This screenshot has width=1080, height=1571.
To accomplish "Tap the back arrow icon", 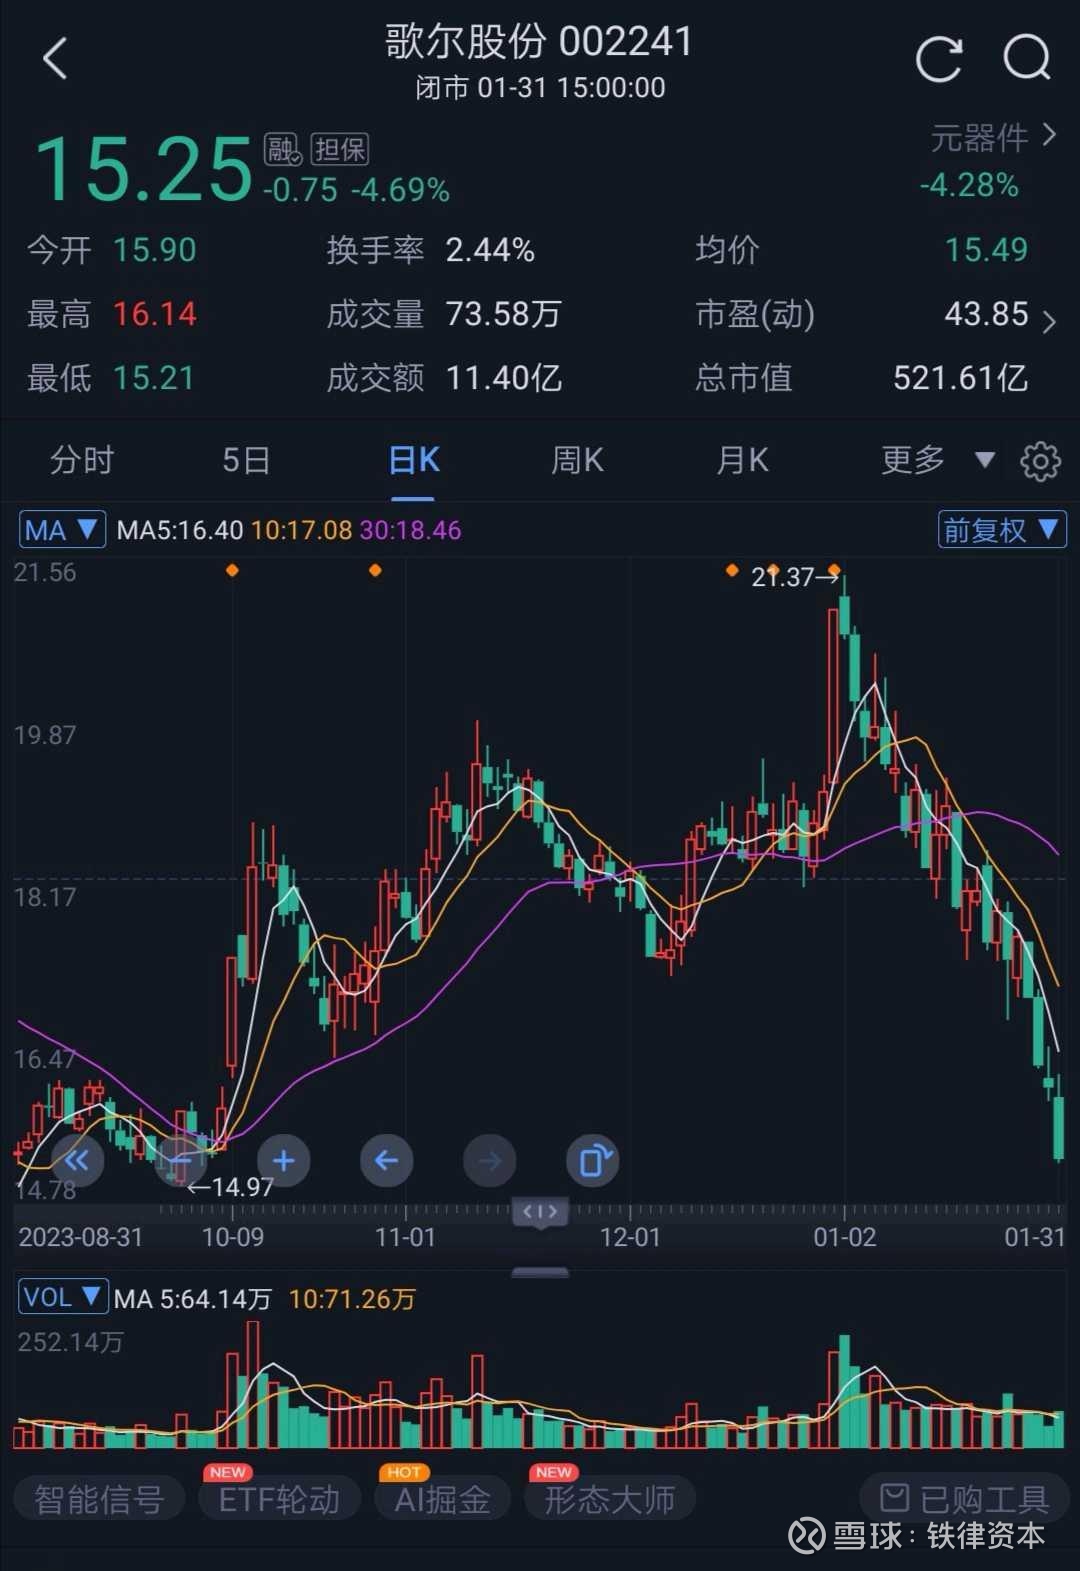I will [x=55, y=58].
